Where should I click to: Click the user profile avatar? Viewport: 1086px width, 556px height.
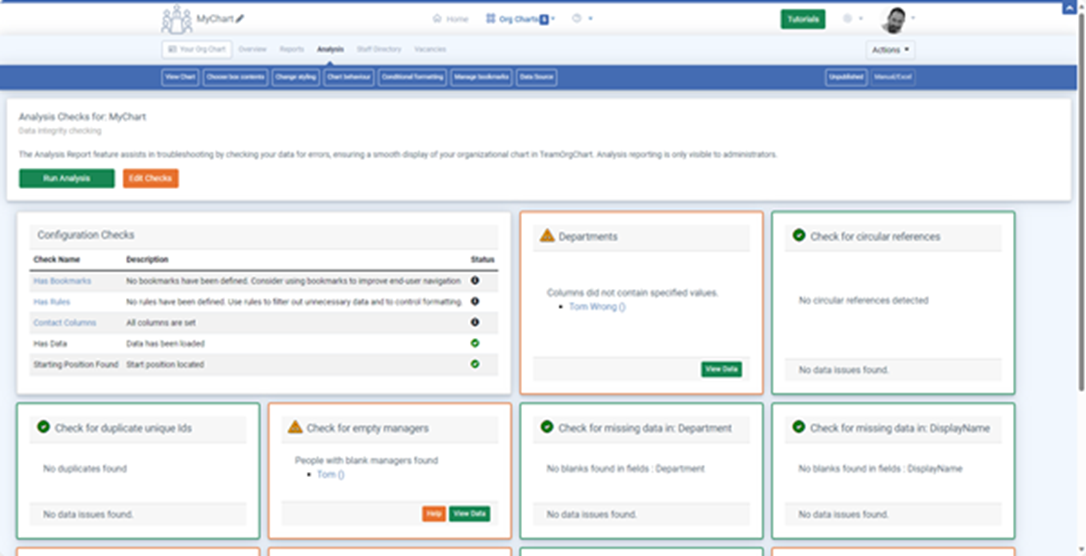click(x=894, y=19)
